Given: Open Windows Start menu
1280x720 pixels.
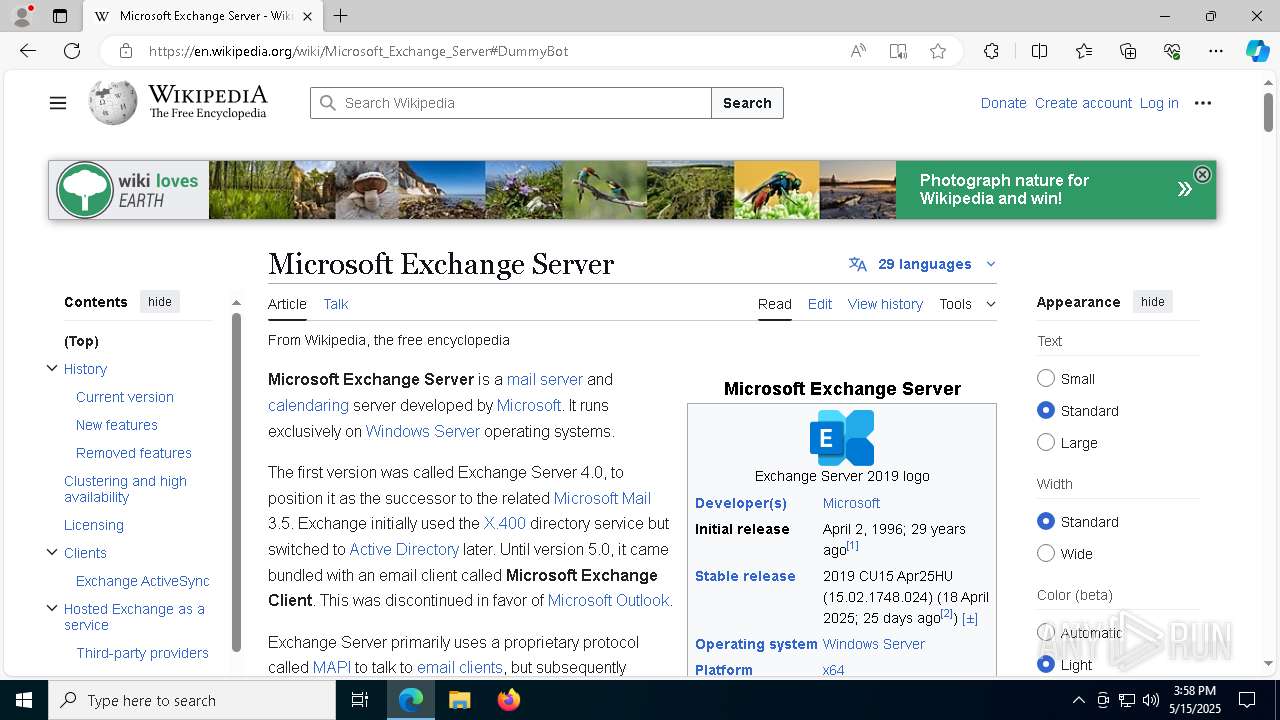Looking at the screenshot, I should pos(24,700).
